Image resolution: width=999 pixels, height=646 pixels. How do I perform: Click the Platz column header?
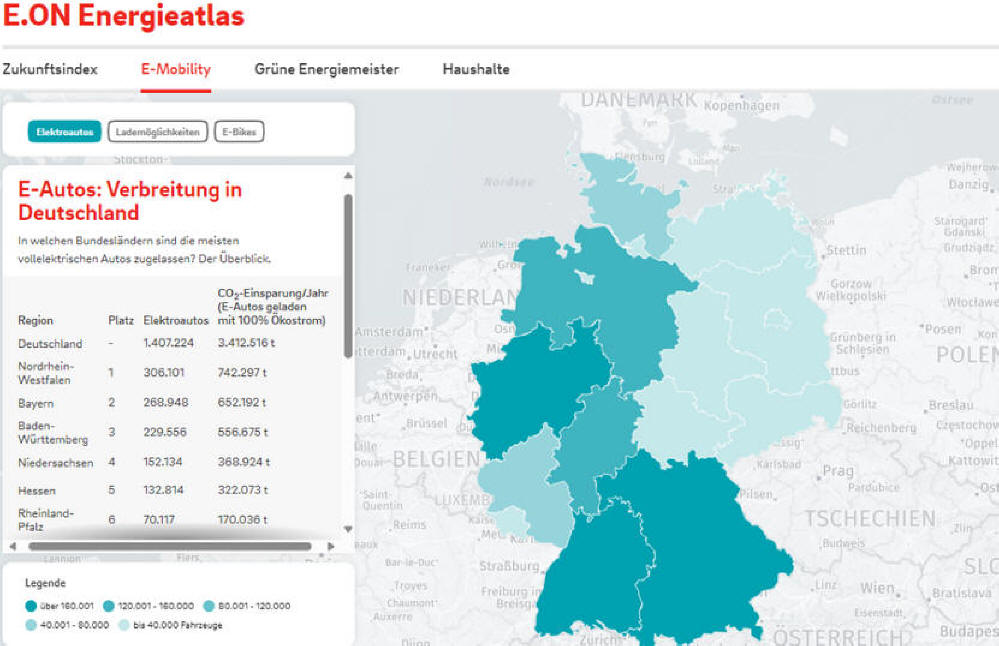point(121,320)
